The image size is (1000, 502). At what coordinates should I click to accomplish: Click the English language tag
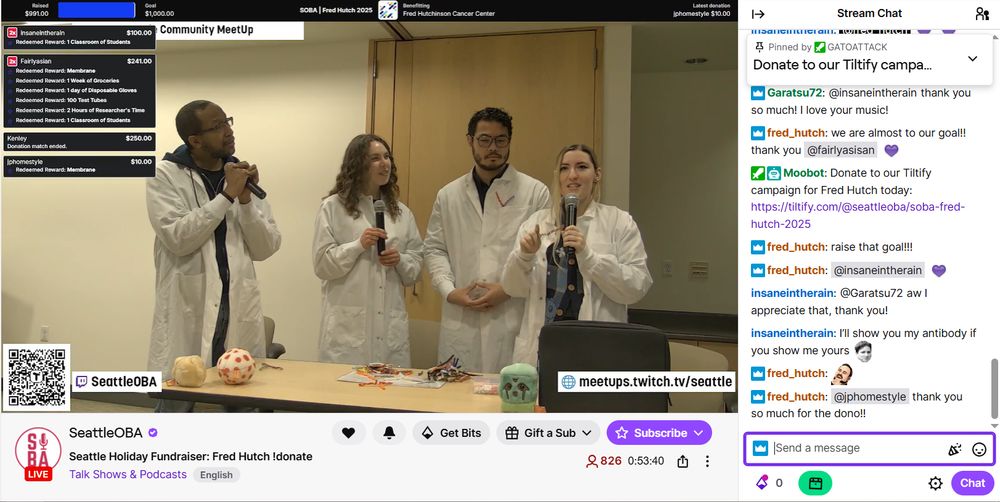[216, 475]
